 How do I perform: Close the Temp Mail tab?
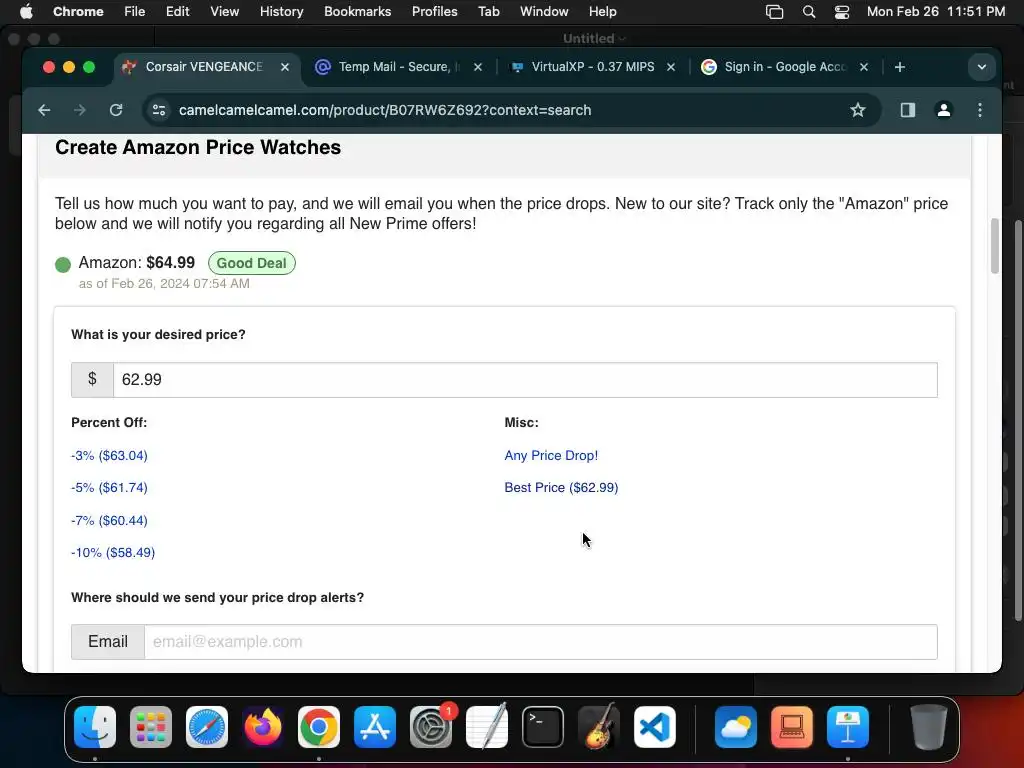coord(478,67)
